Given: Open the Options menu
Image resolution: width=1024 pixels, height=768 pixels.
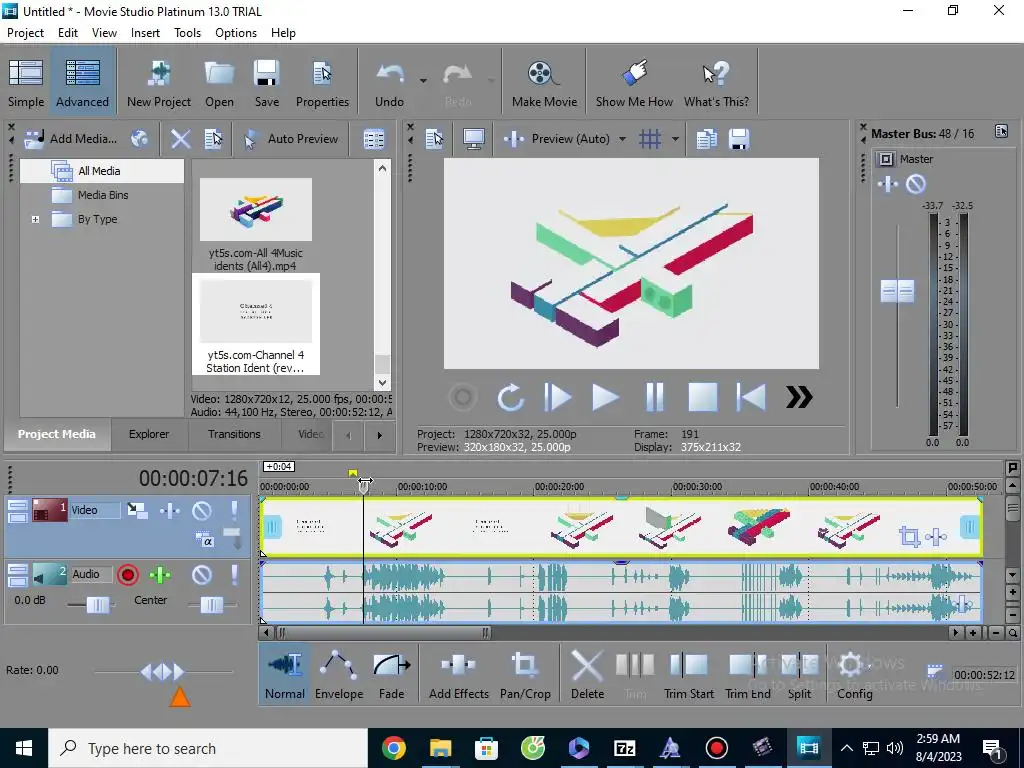Looking at the screenshot, I should [x=236, y=33].
